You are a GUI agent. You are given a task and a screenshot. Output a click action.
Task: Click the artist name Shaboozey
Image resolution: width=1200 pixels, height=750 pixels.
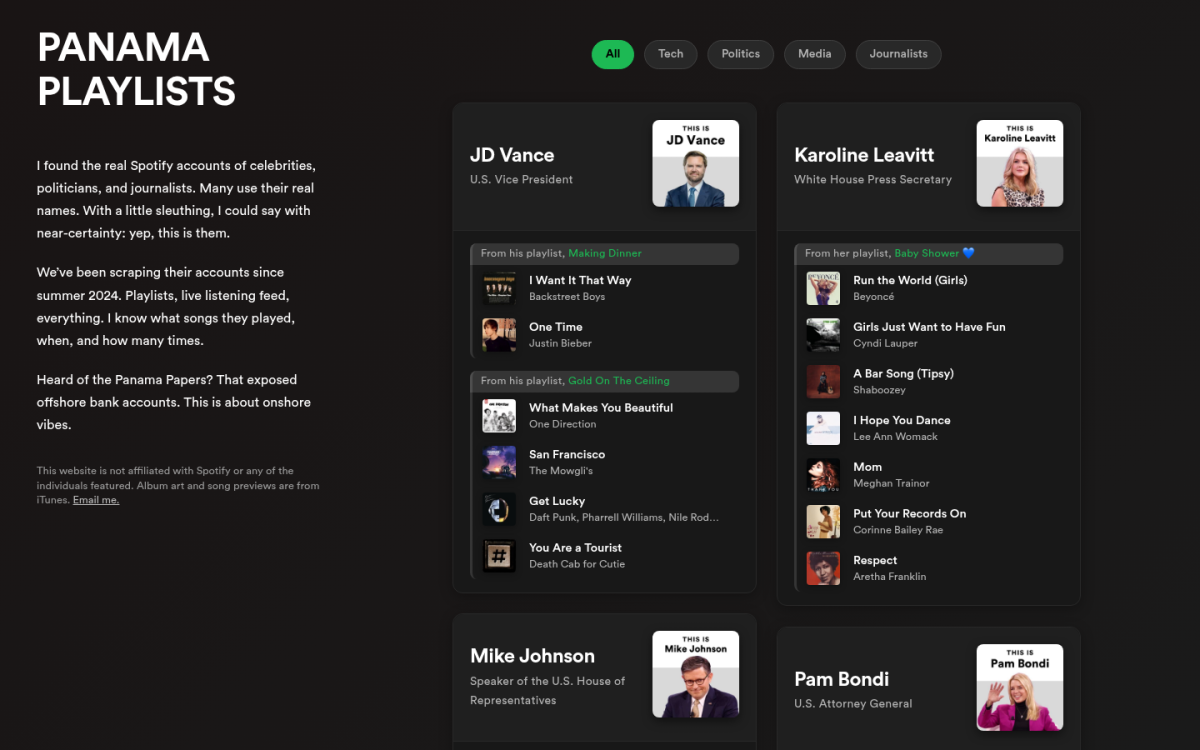(x=879, y=390)
